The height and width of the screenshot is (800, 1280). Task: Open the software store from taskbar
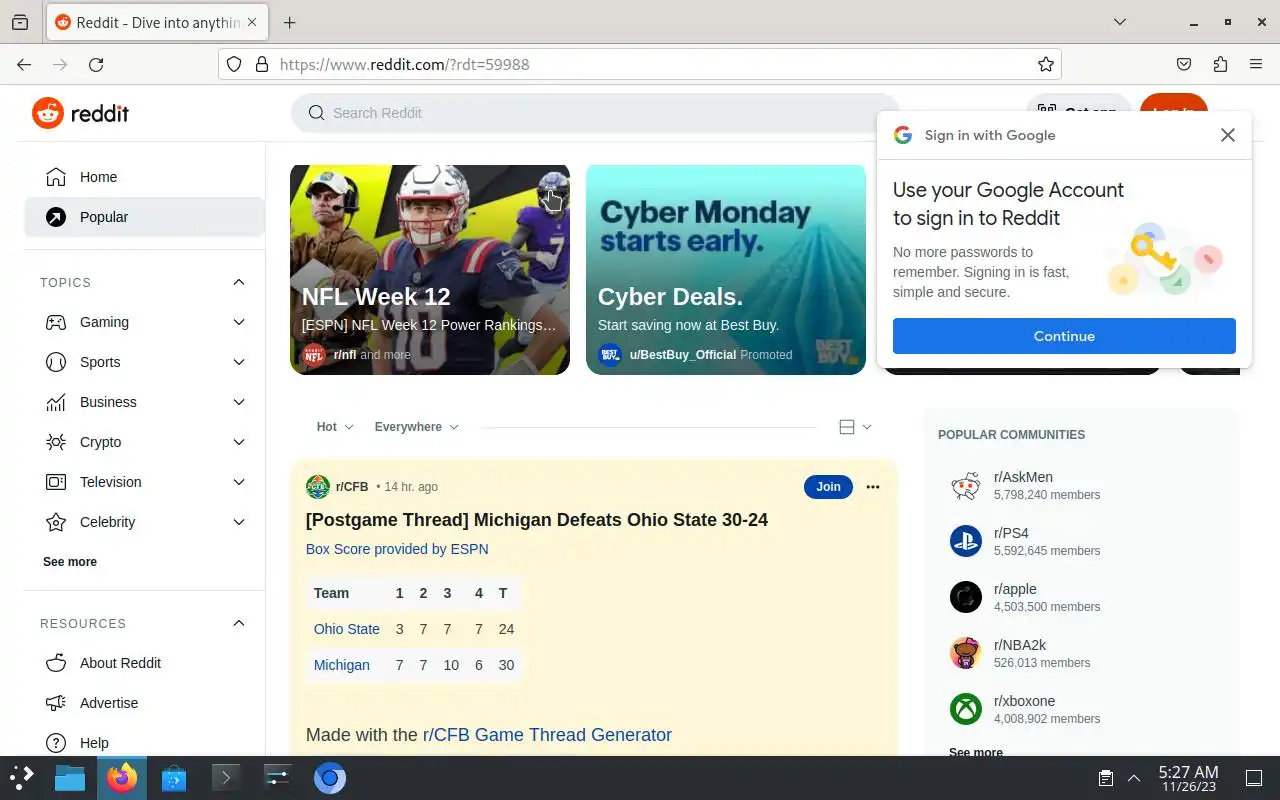[x=174, y=778]
